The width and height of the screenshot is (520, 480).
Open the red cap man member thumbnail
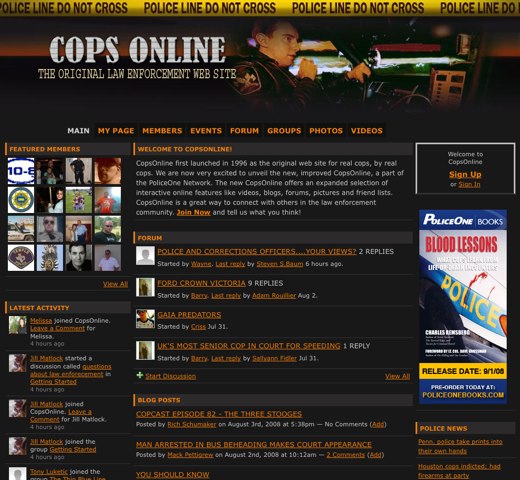(108, 171)
